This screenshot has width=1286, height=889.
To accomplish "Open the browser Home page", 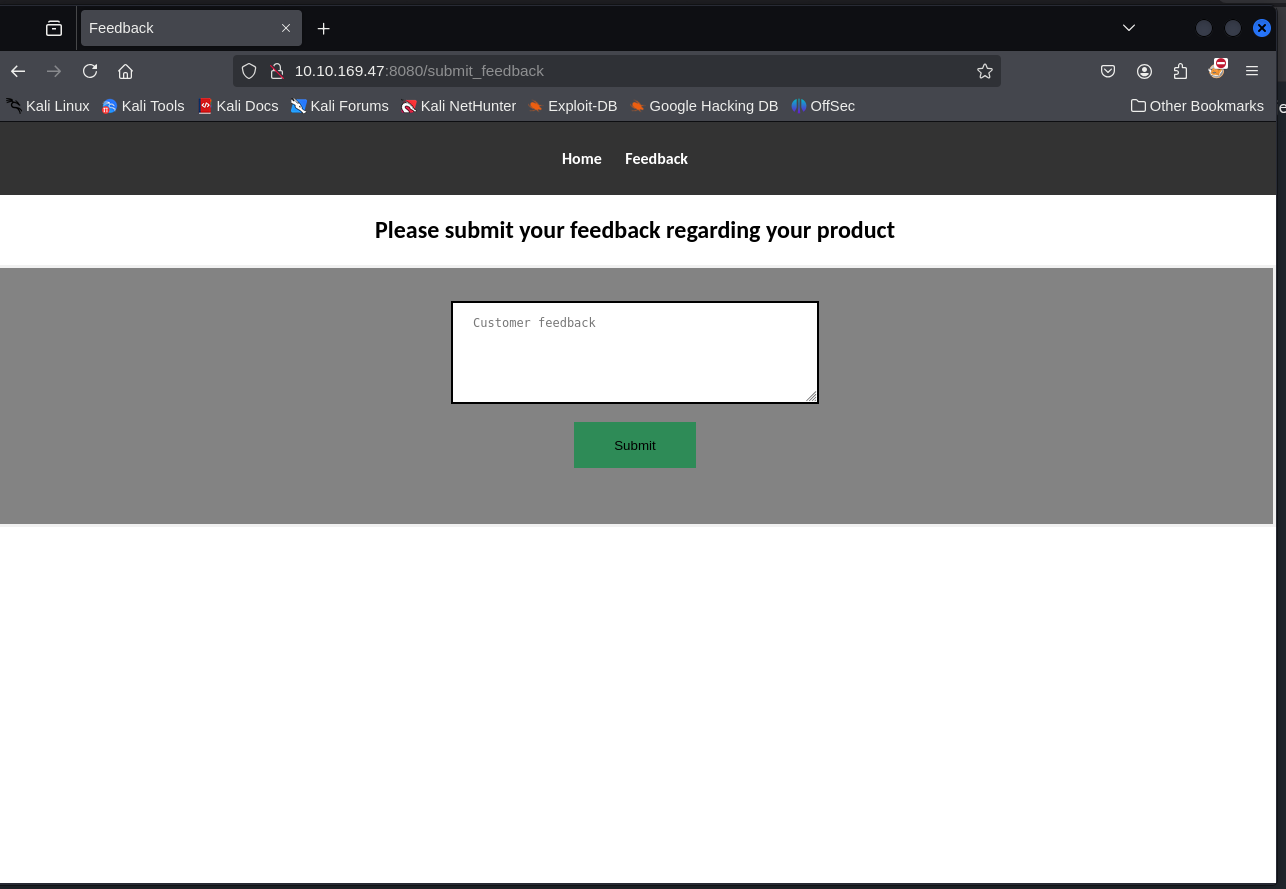I will tap(126, 71).
